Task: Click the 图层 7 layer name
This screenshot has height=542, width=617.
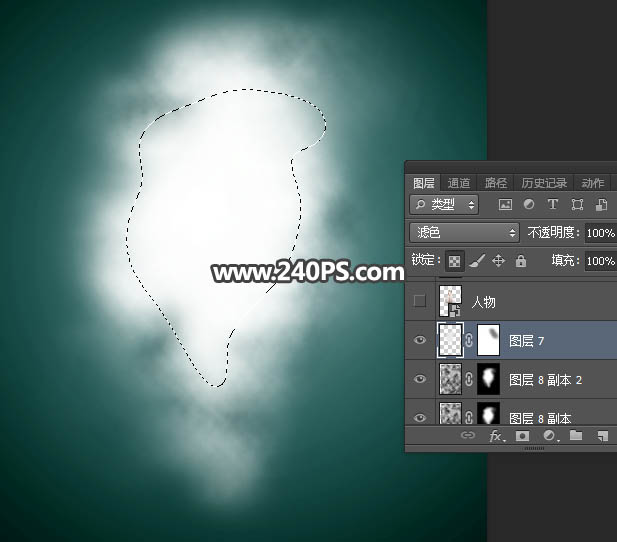Action: 526,341
